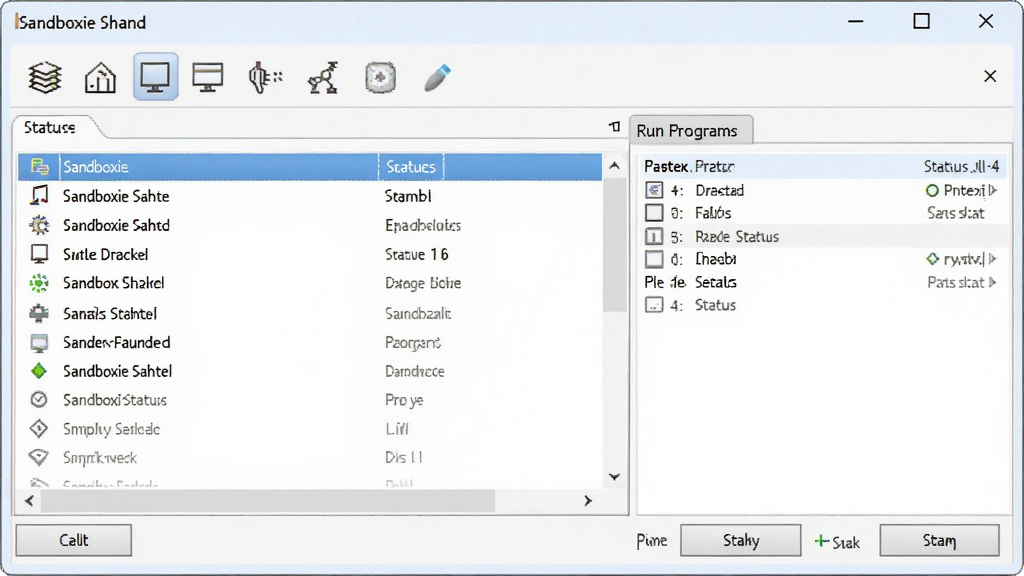Toggle the checkbox for Raede Status
Viewport: 1024px width, 576px height.
pos(654,236)
